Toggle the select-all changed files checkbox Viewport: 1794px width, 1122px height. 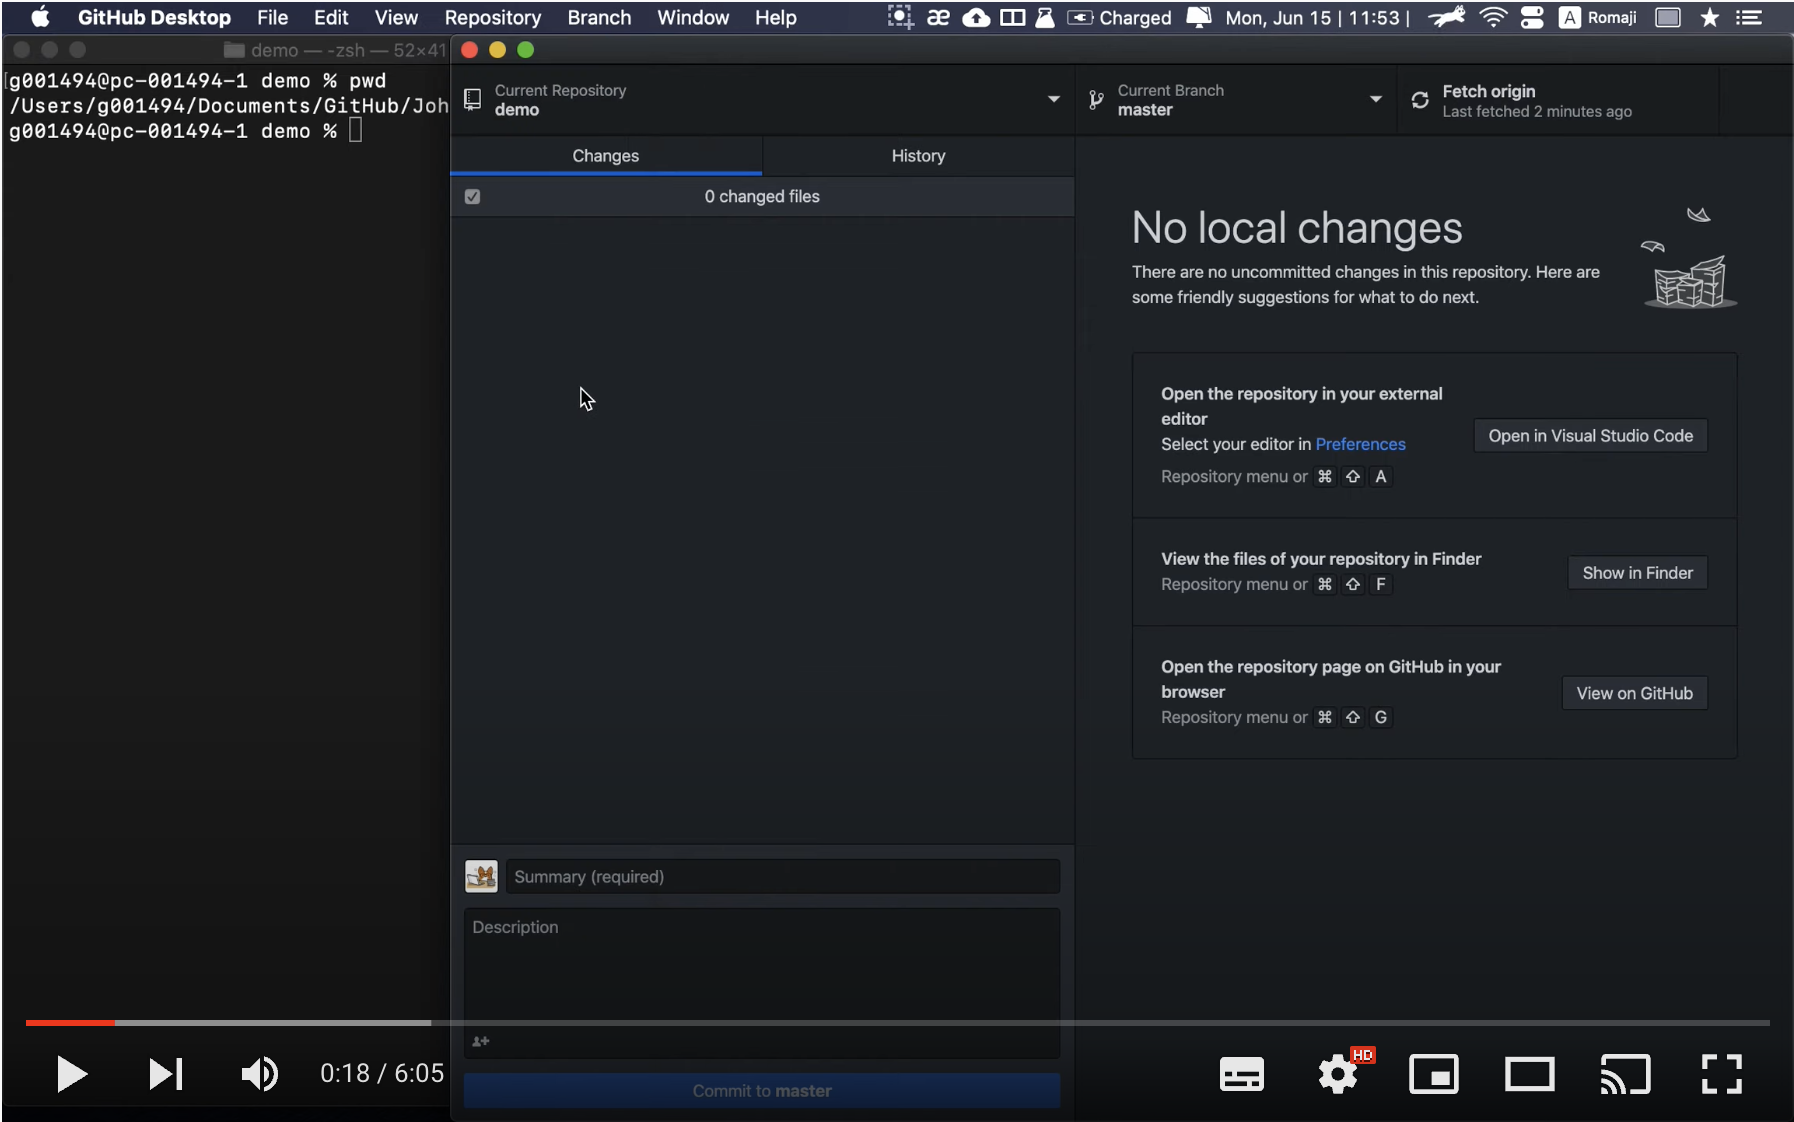click(x=473, y=197)
